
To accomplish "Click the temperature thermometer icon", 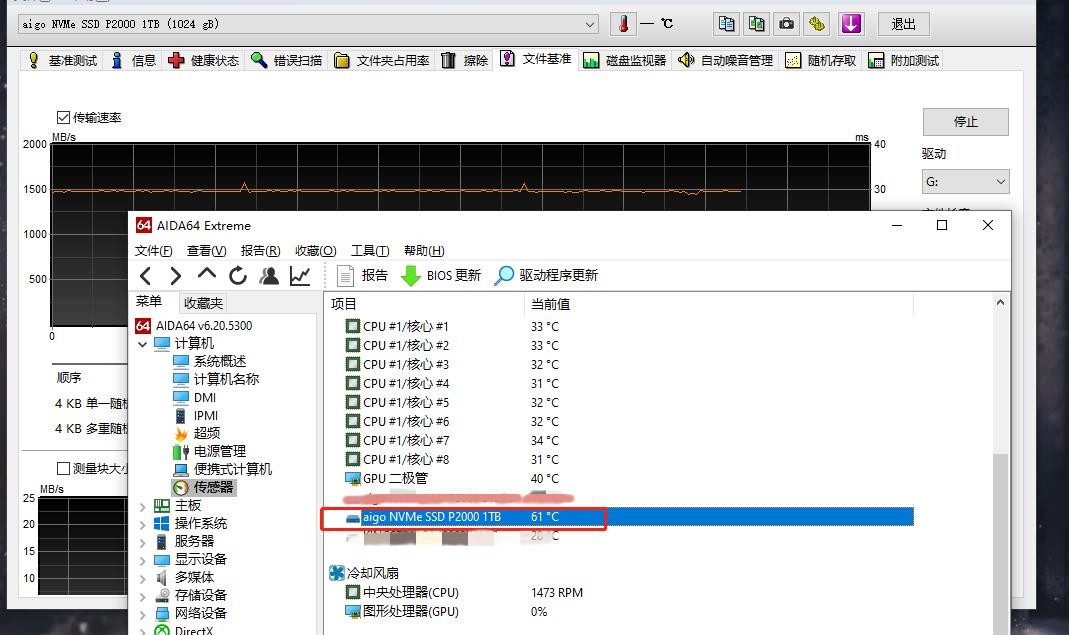I will coord(623,22).
